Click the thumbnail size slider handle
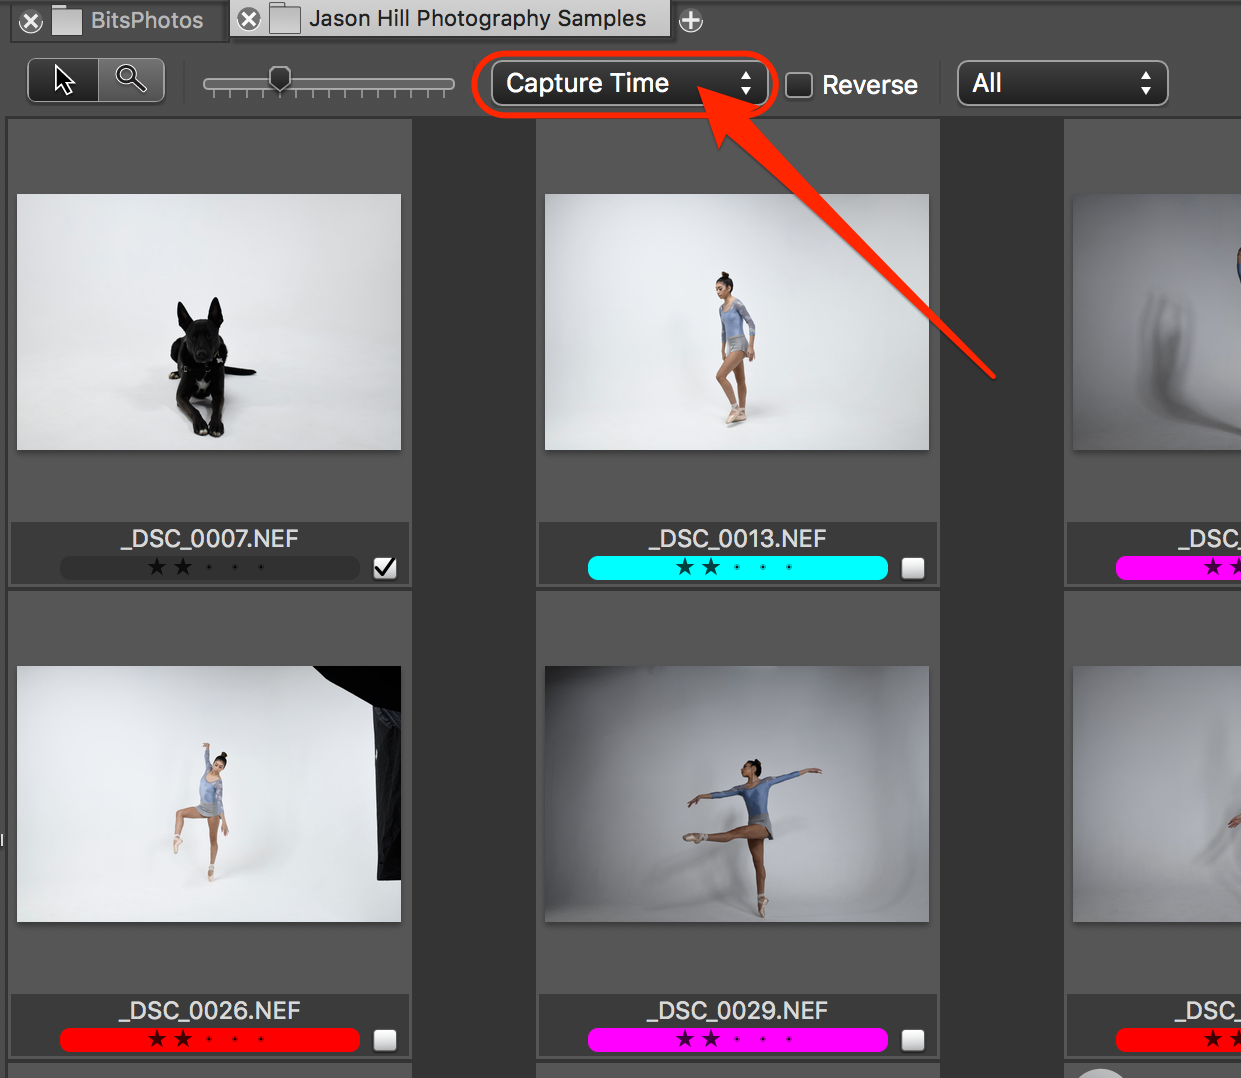Viewport: 1241px width, 1078px height. (280, 79)
